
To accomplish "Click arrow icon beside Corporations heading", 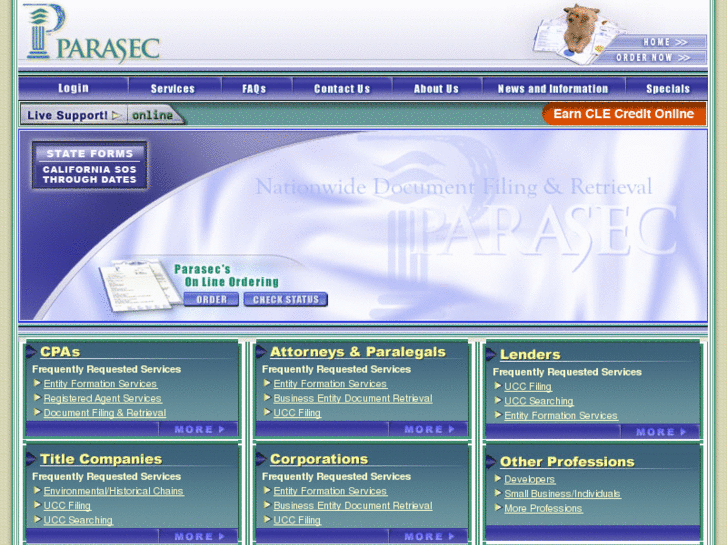I will click(261, 459).
